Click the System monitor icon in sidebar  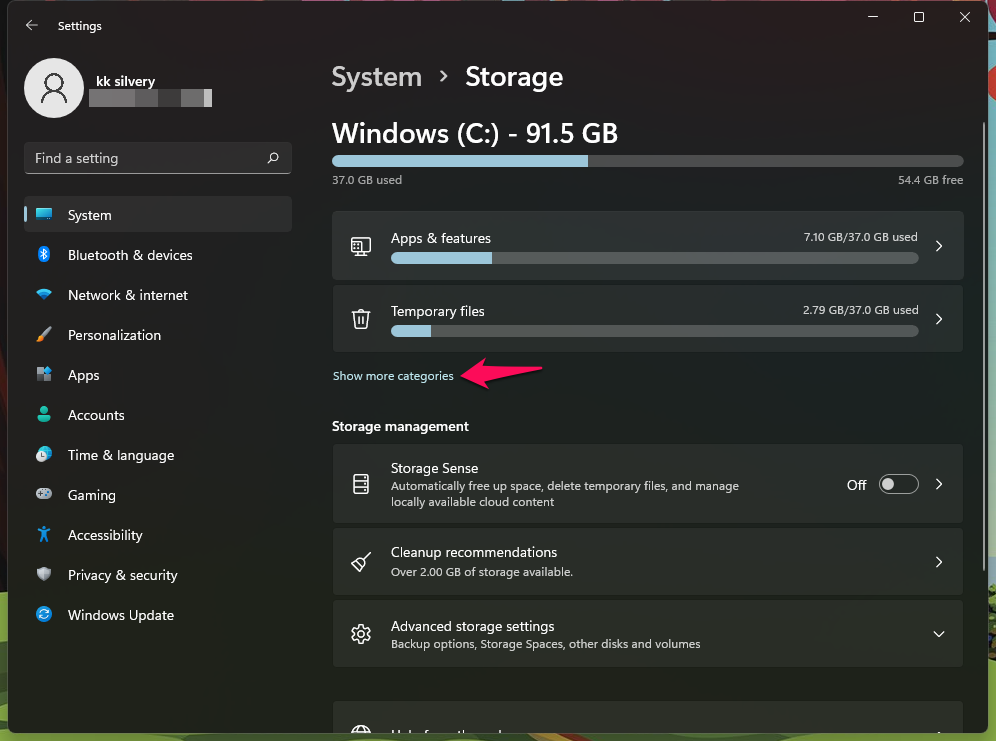(44, 214)
